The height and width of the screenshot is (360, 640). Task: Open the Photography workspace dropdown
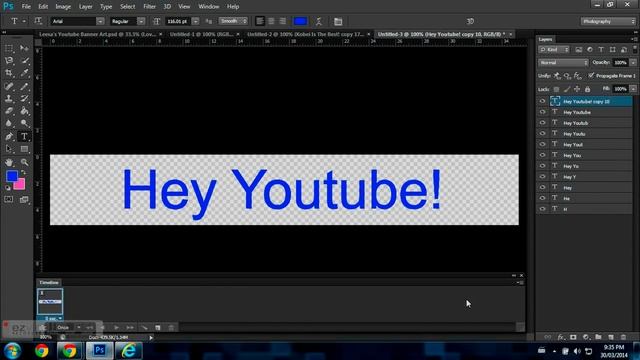pyautogui.click(x=608, y=21)
